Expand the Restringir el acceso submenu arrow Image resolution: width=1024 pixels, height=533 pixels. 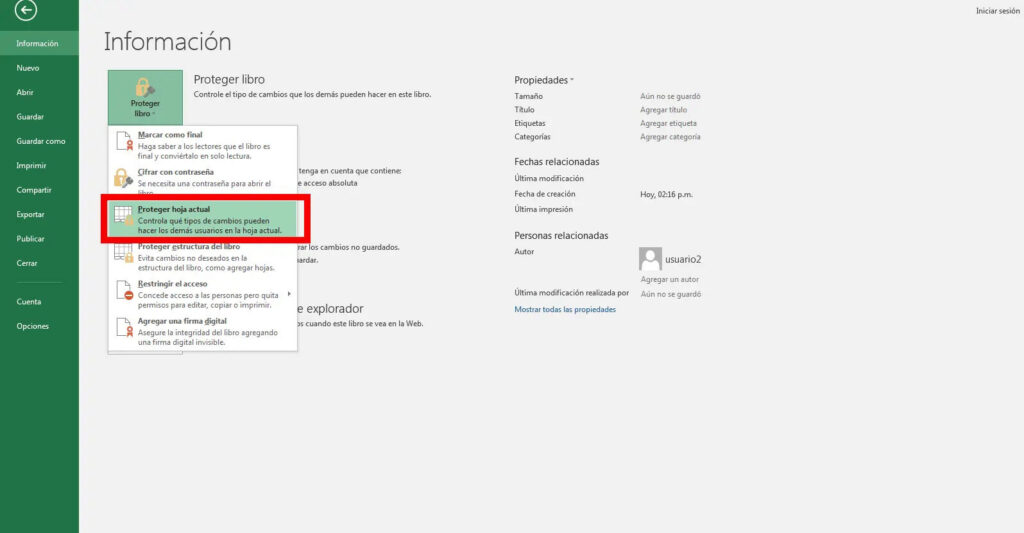click(x=289, y=294)
